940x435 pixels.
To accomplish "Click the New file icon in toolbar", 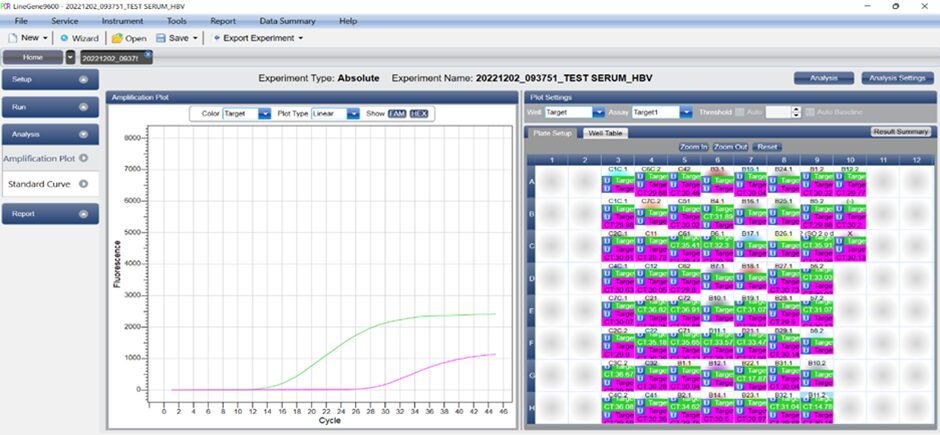I will (13, 38).
